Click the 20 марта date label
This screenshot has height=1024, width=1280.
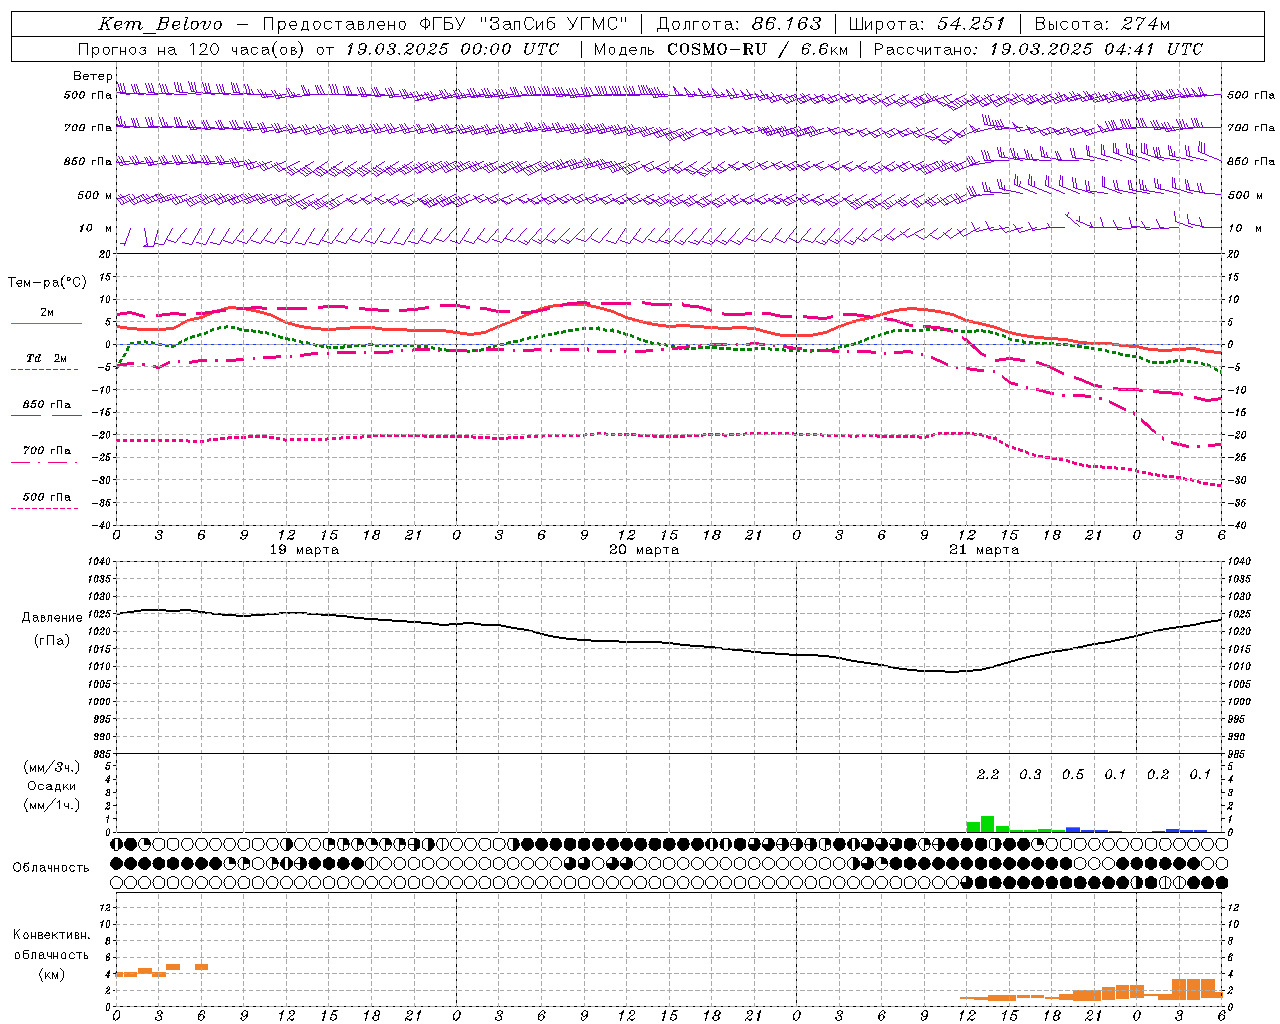645,549
